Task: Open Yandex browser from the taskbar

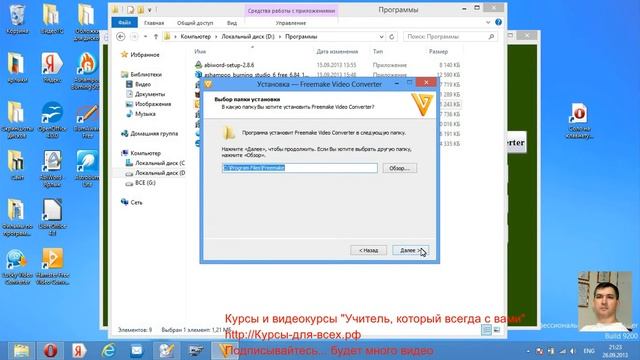Action: pyautogui.click(x=79, y=351)
